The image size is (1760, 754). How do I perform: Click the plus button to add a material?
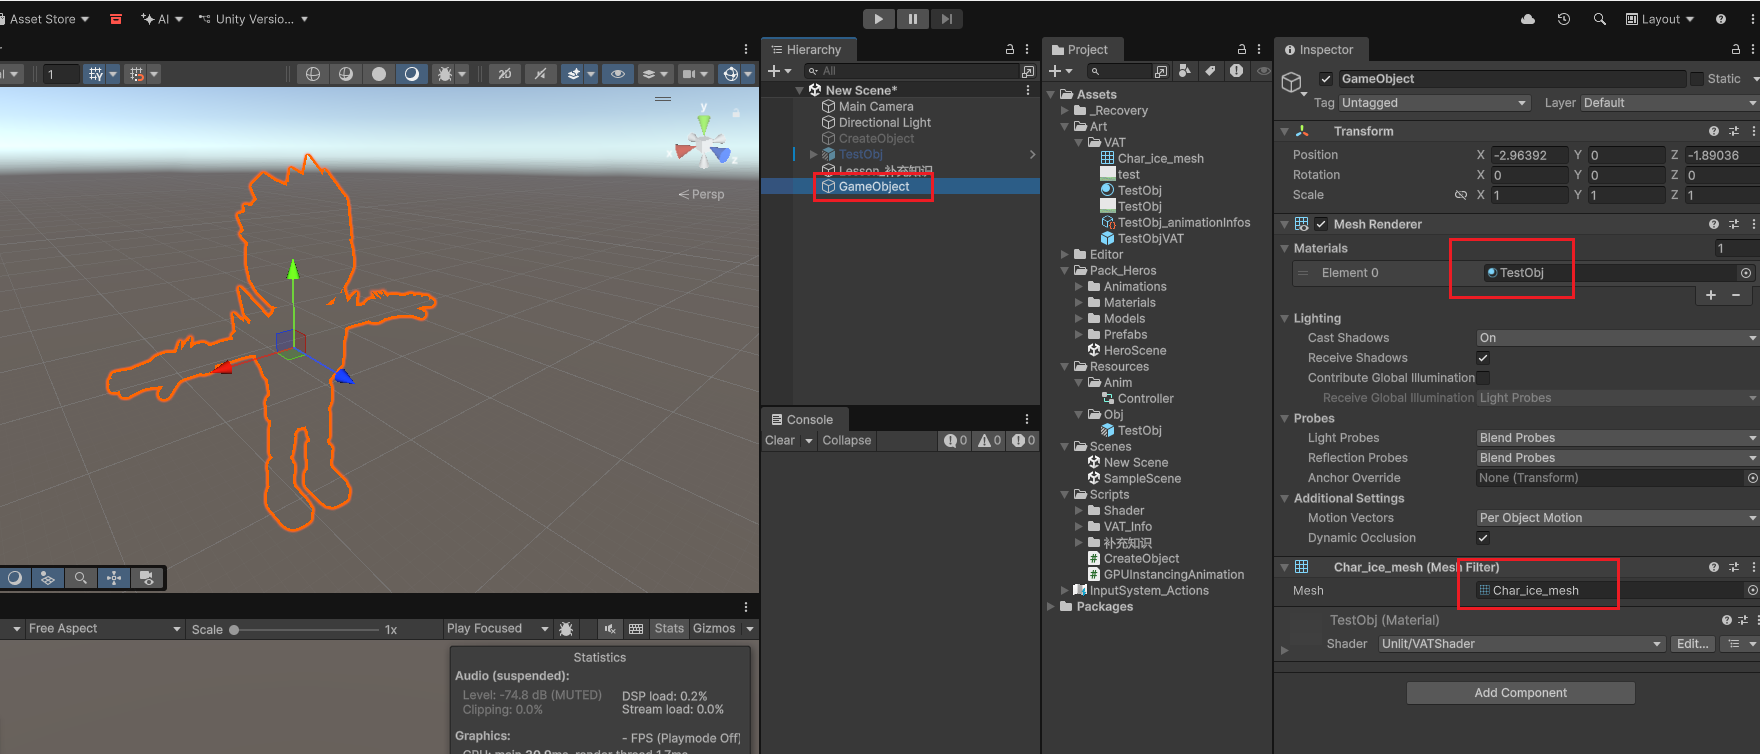pyautogui.click(x=1711, y=295)
